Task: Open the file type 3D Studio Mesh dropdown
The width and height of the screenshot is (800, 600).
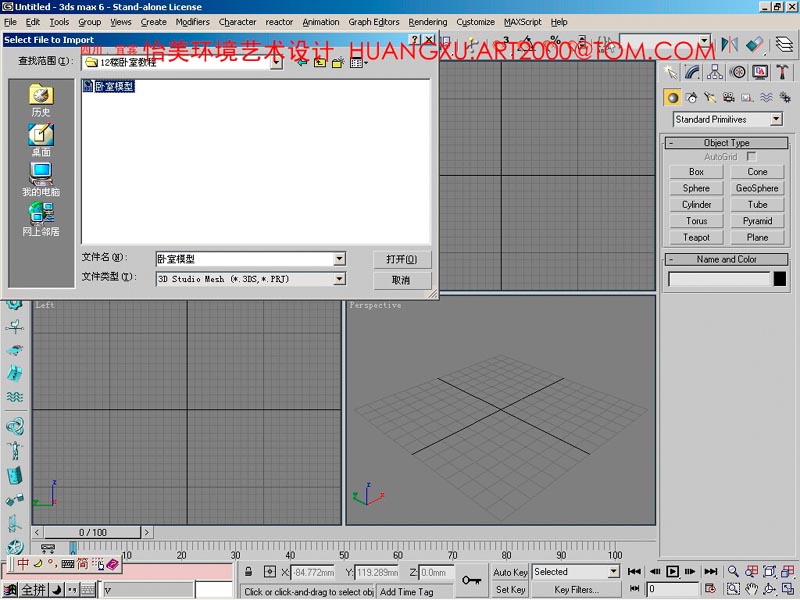Action: pyautogui.click(x=339, y=279)
